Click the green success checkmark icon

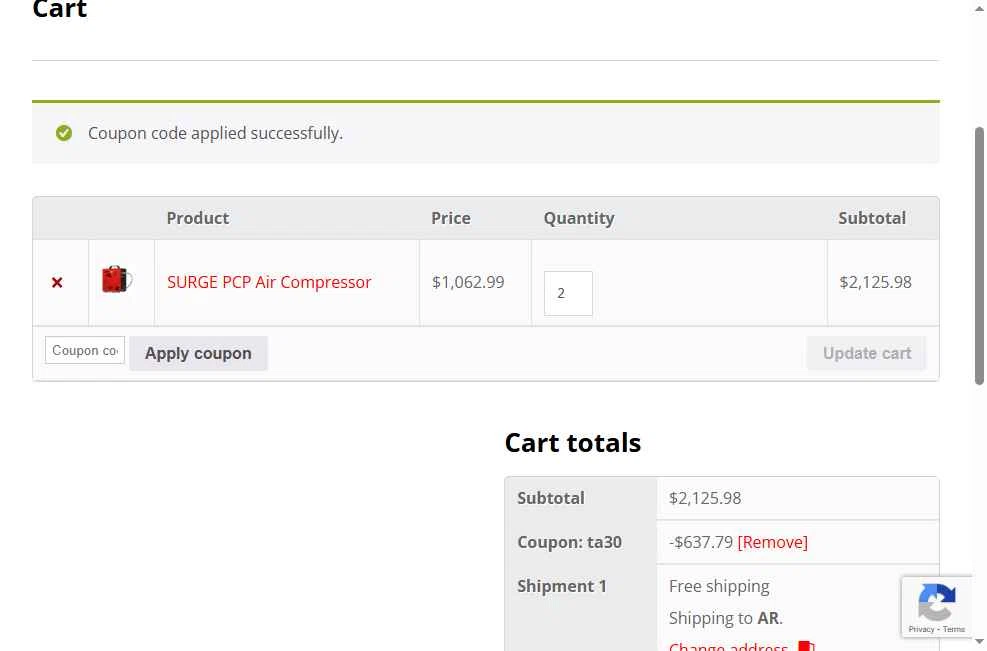tap(64, 133)
